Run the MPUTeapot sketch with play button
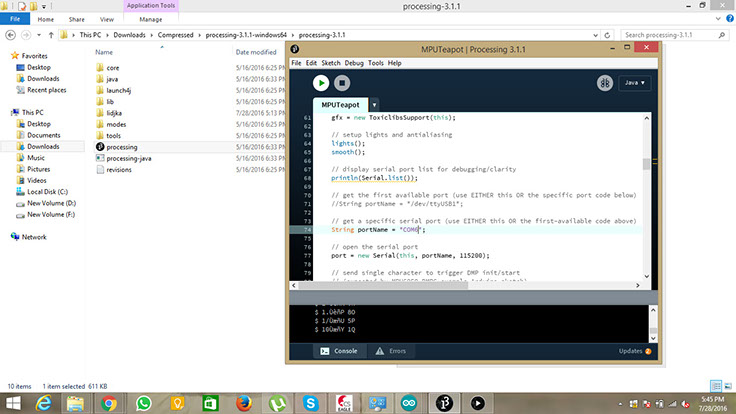Image resolution: width=736 pixels, height=414 pixels. 321,83
